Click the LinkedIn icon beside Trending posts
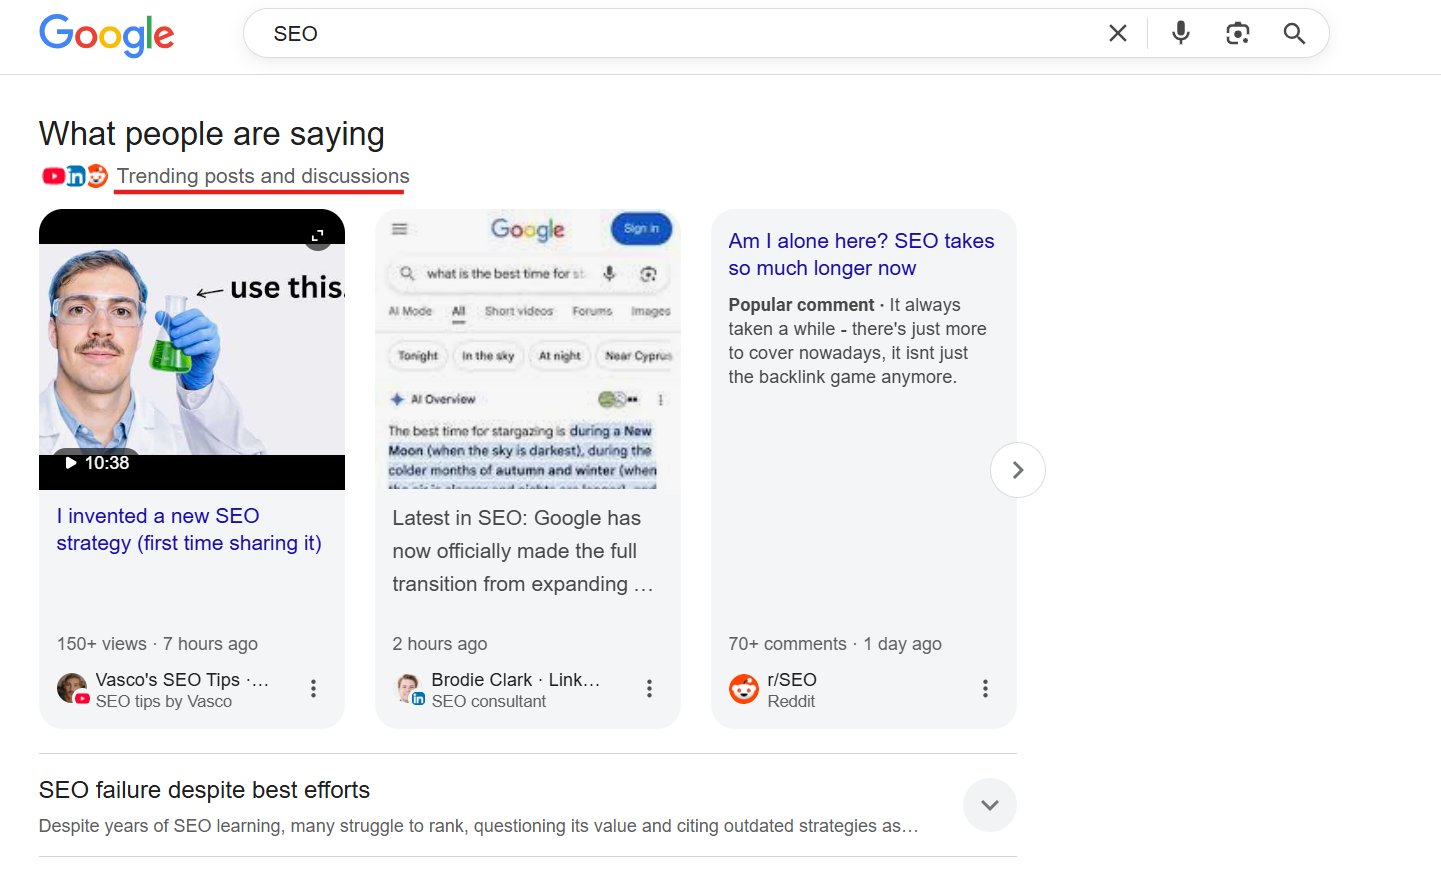 [x=75, y=175]
